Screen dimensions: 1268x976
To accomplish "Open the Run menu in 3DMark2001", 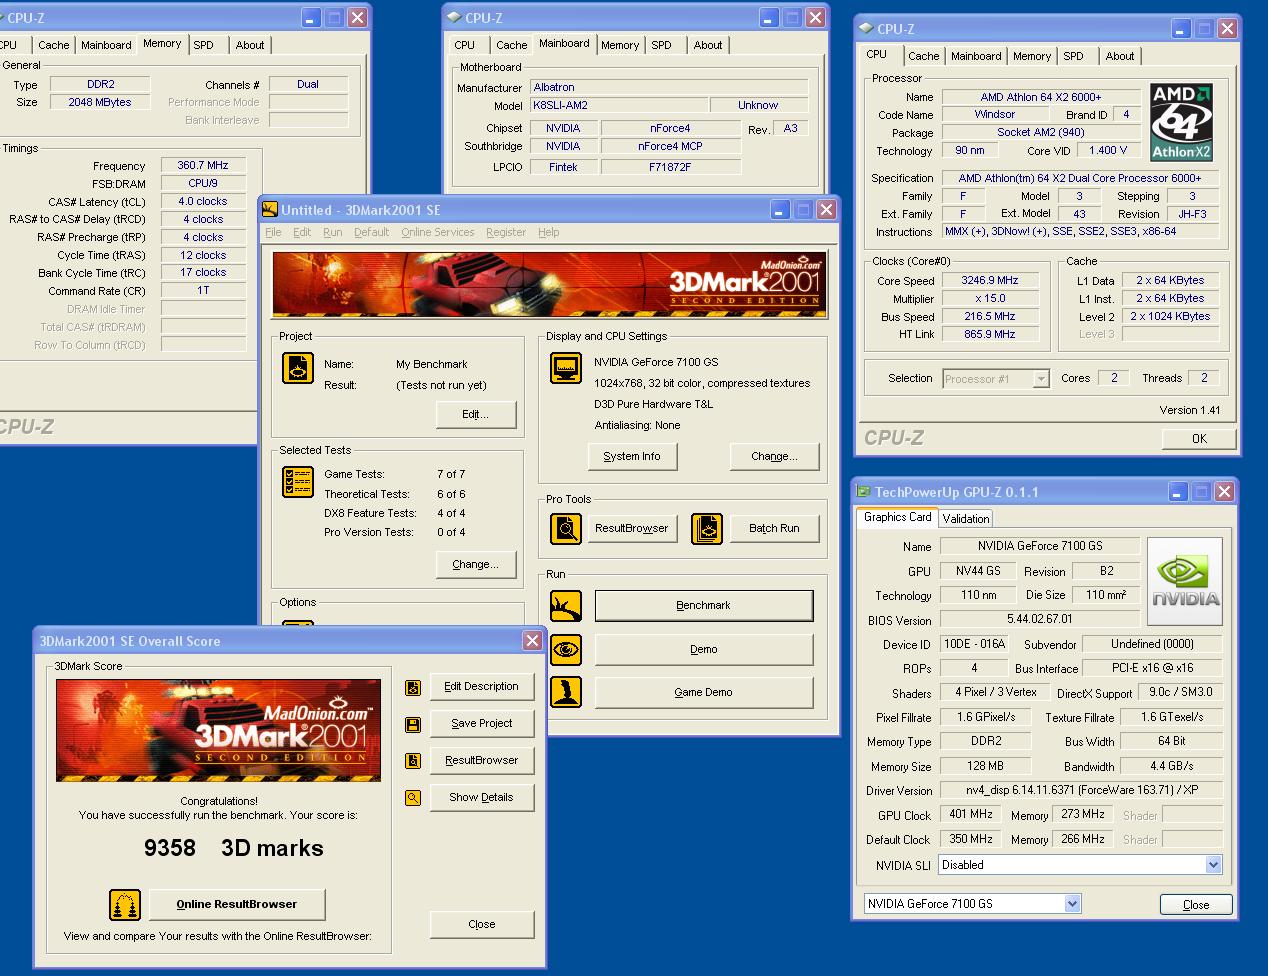I will point(333,232).
